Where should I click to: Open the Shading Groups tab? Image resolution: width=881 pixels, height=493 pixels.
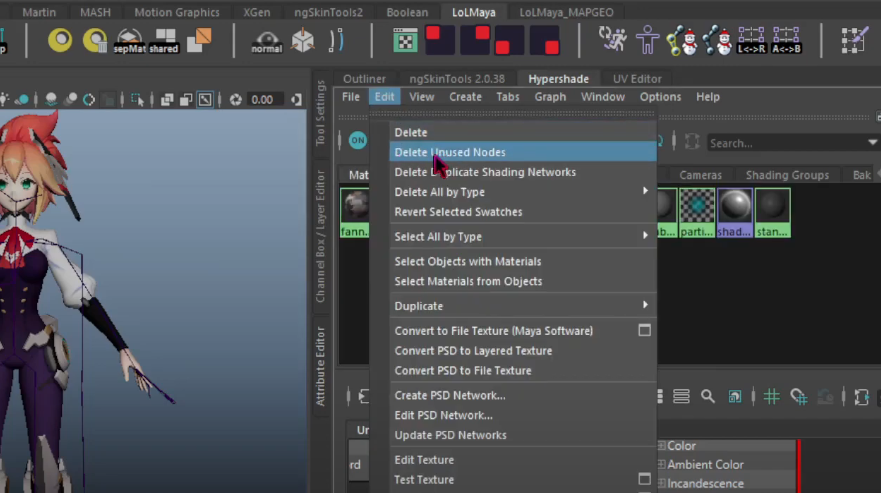coord(787,175)
